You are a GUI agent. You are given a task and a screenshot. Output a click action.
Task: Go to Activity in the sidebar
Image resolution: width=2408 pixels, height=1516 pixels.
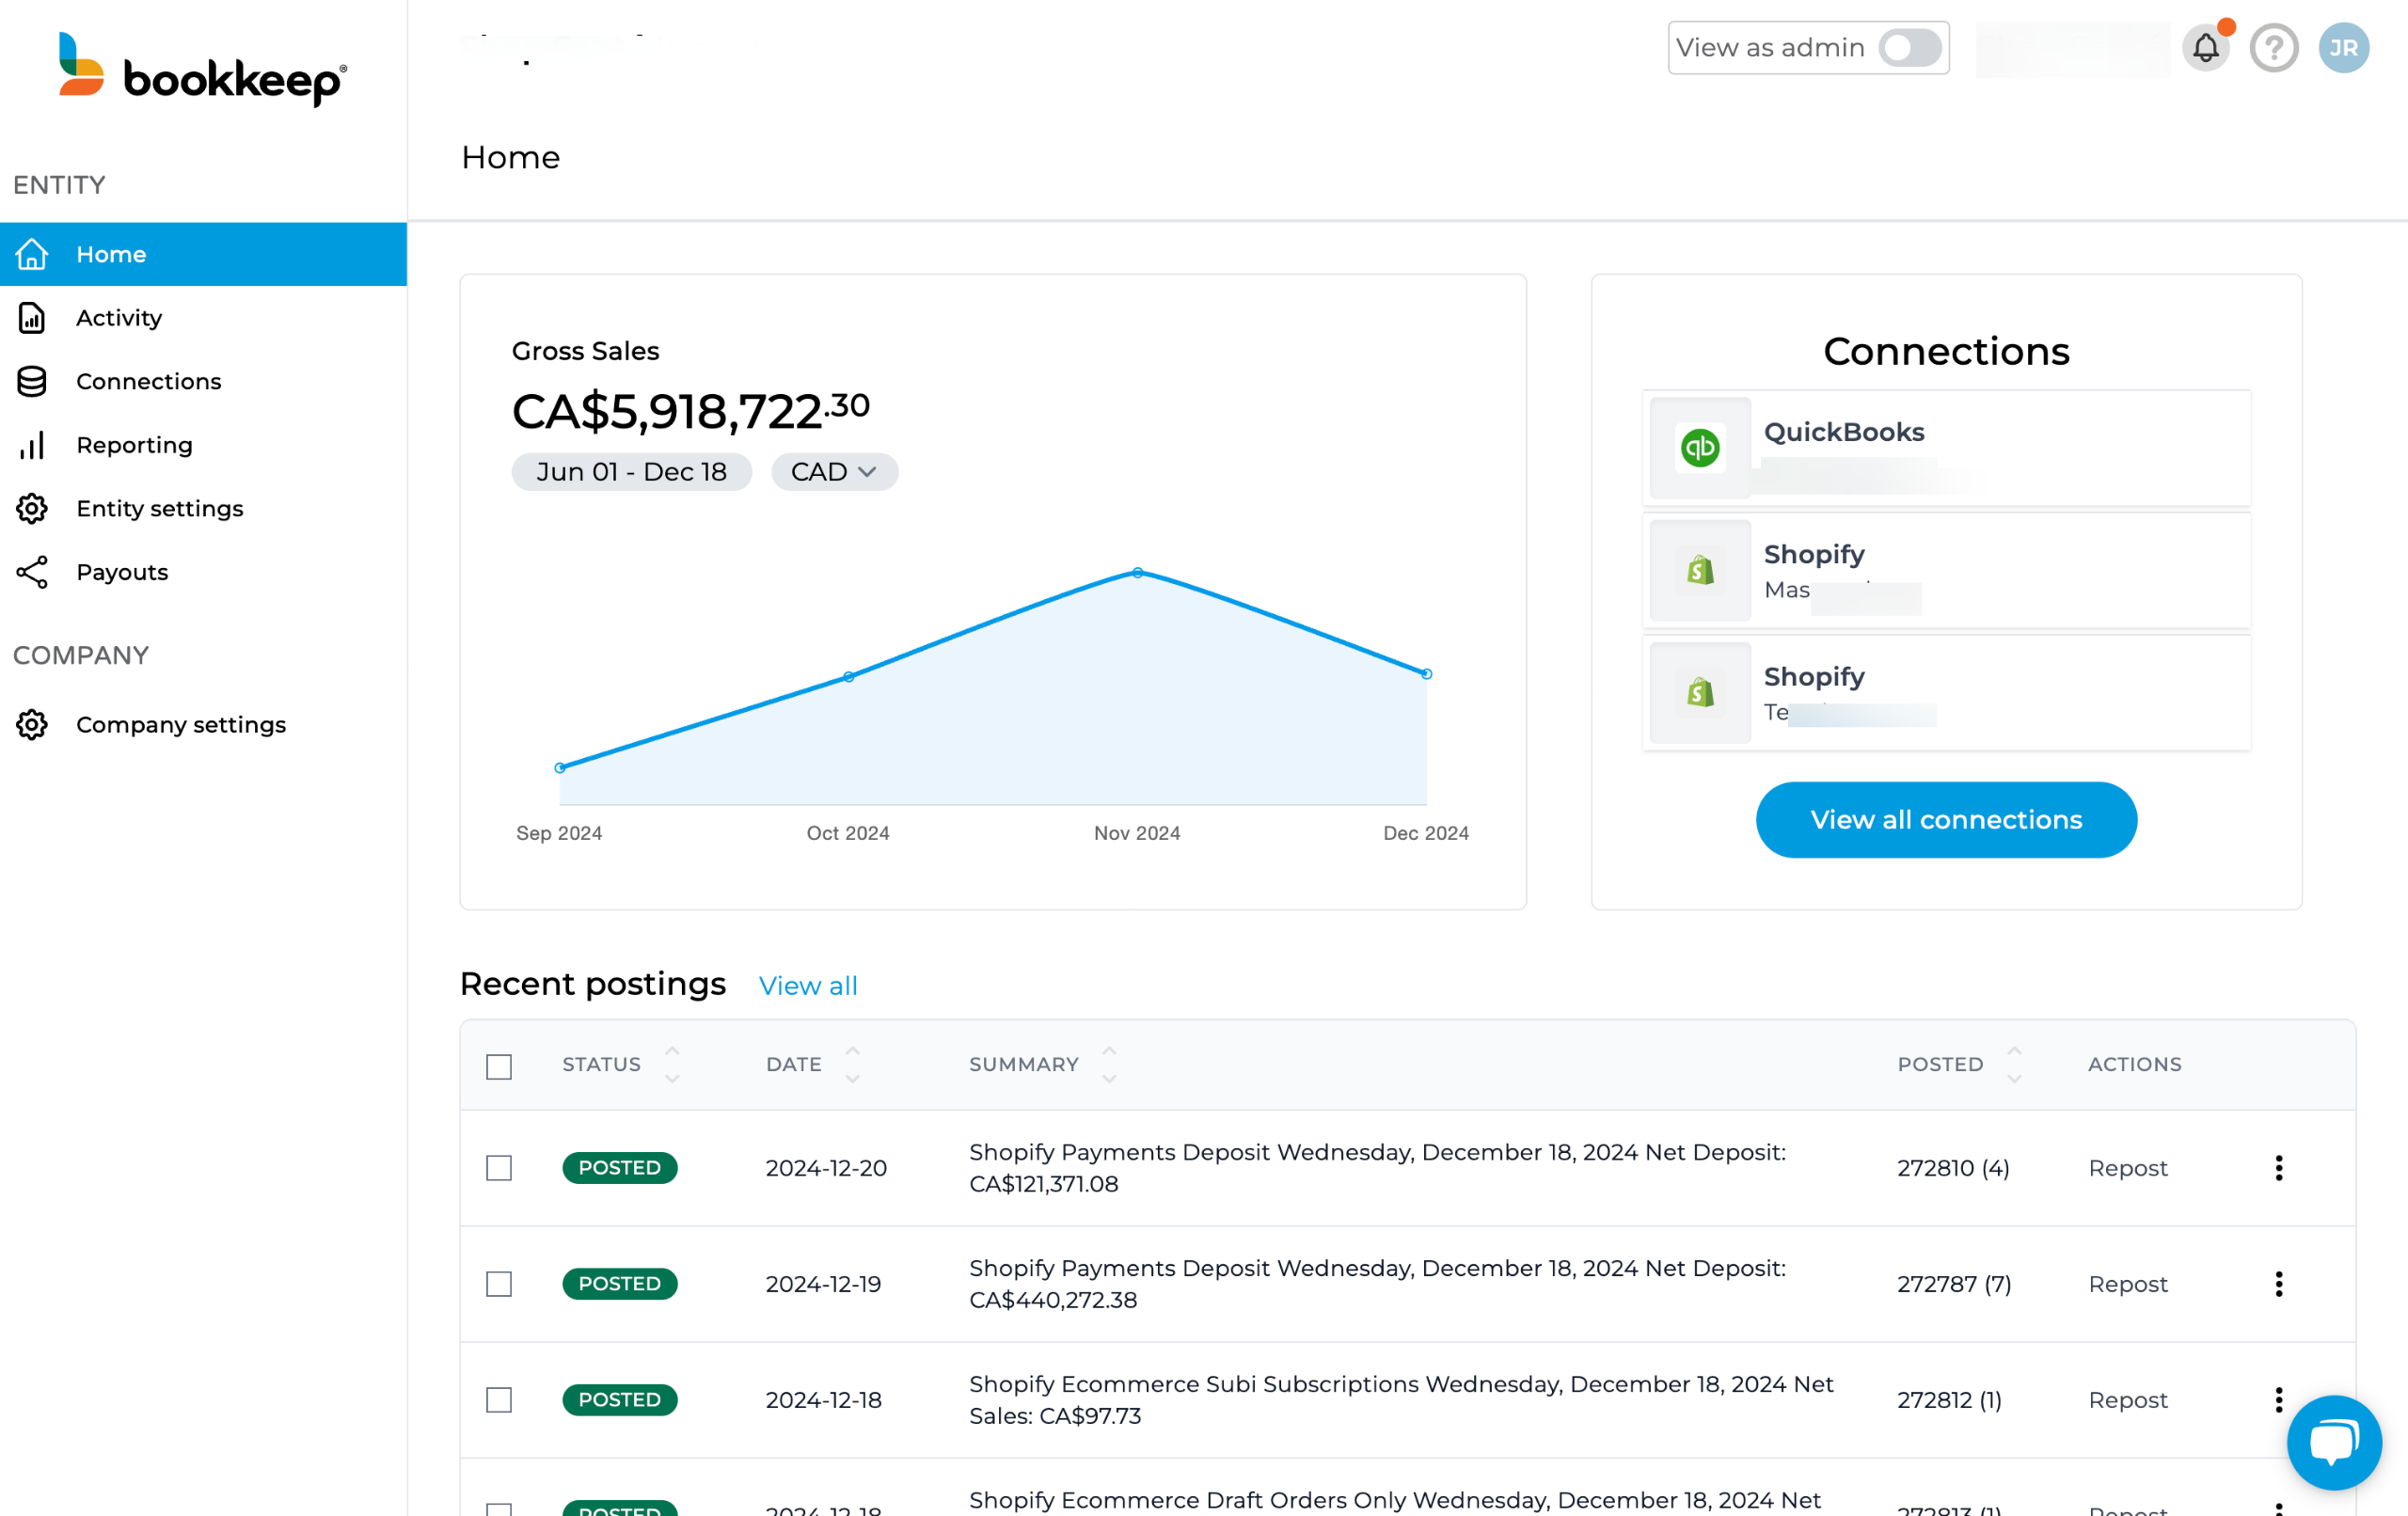coord(119,318)
